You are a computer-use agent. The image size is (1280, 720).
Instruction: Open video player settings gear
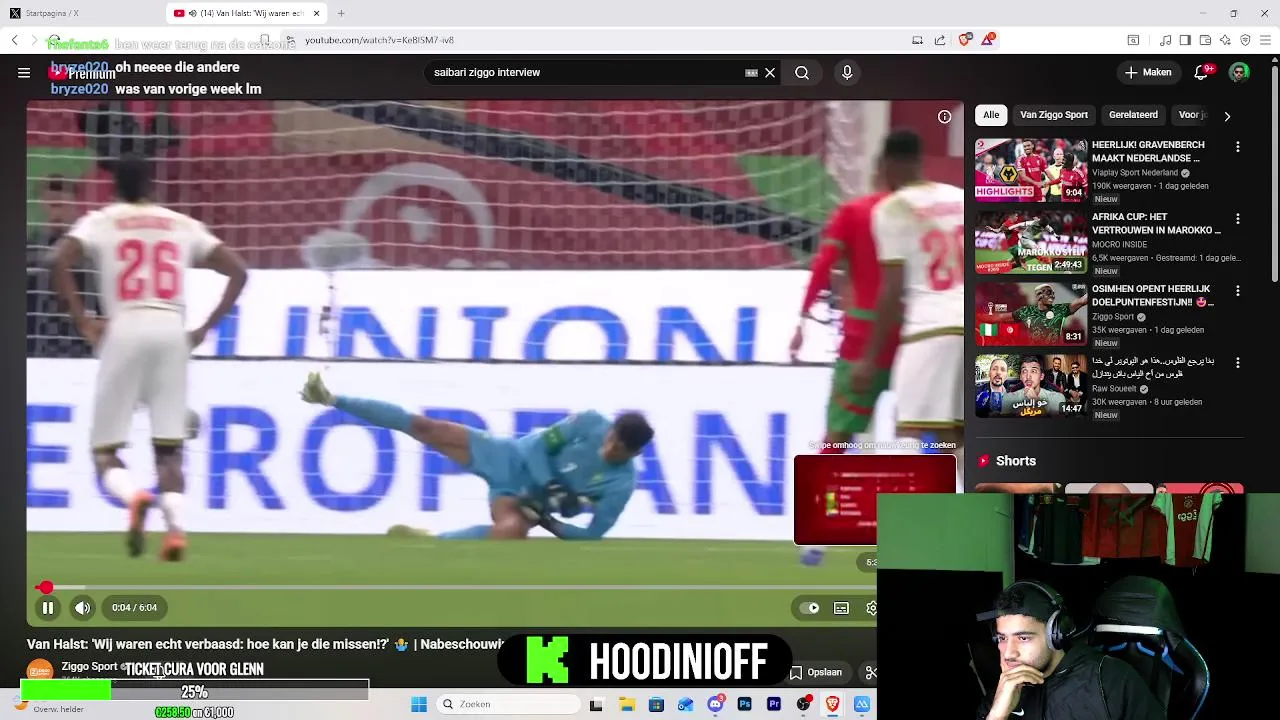coord(871,608)
